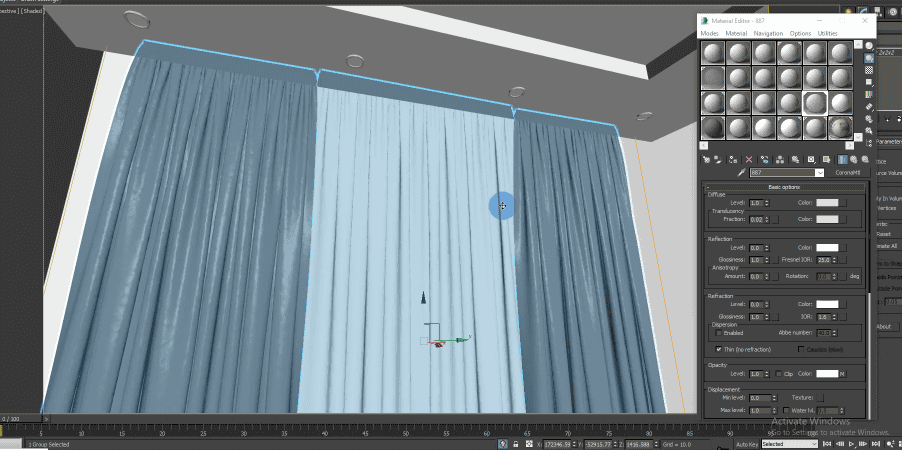Viewport: 902px width, 450px height.
Task: Click Video Color Check icon
Action: (x=869, y=94)
